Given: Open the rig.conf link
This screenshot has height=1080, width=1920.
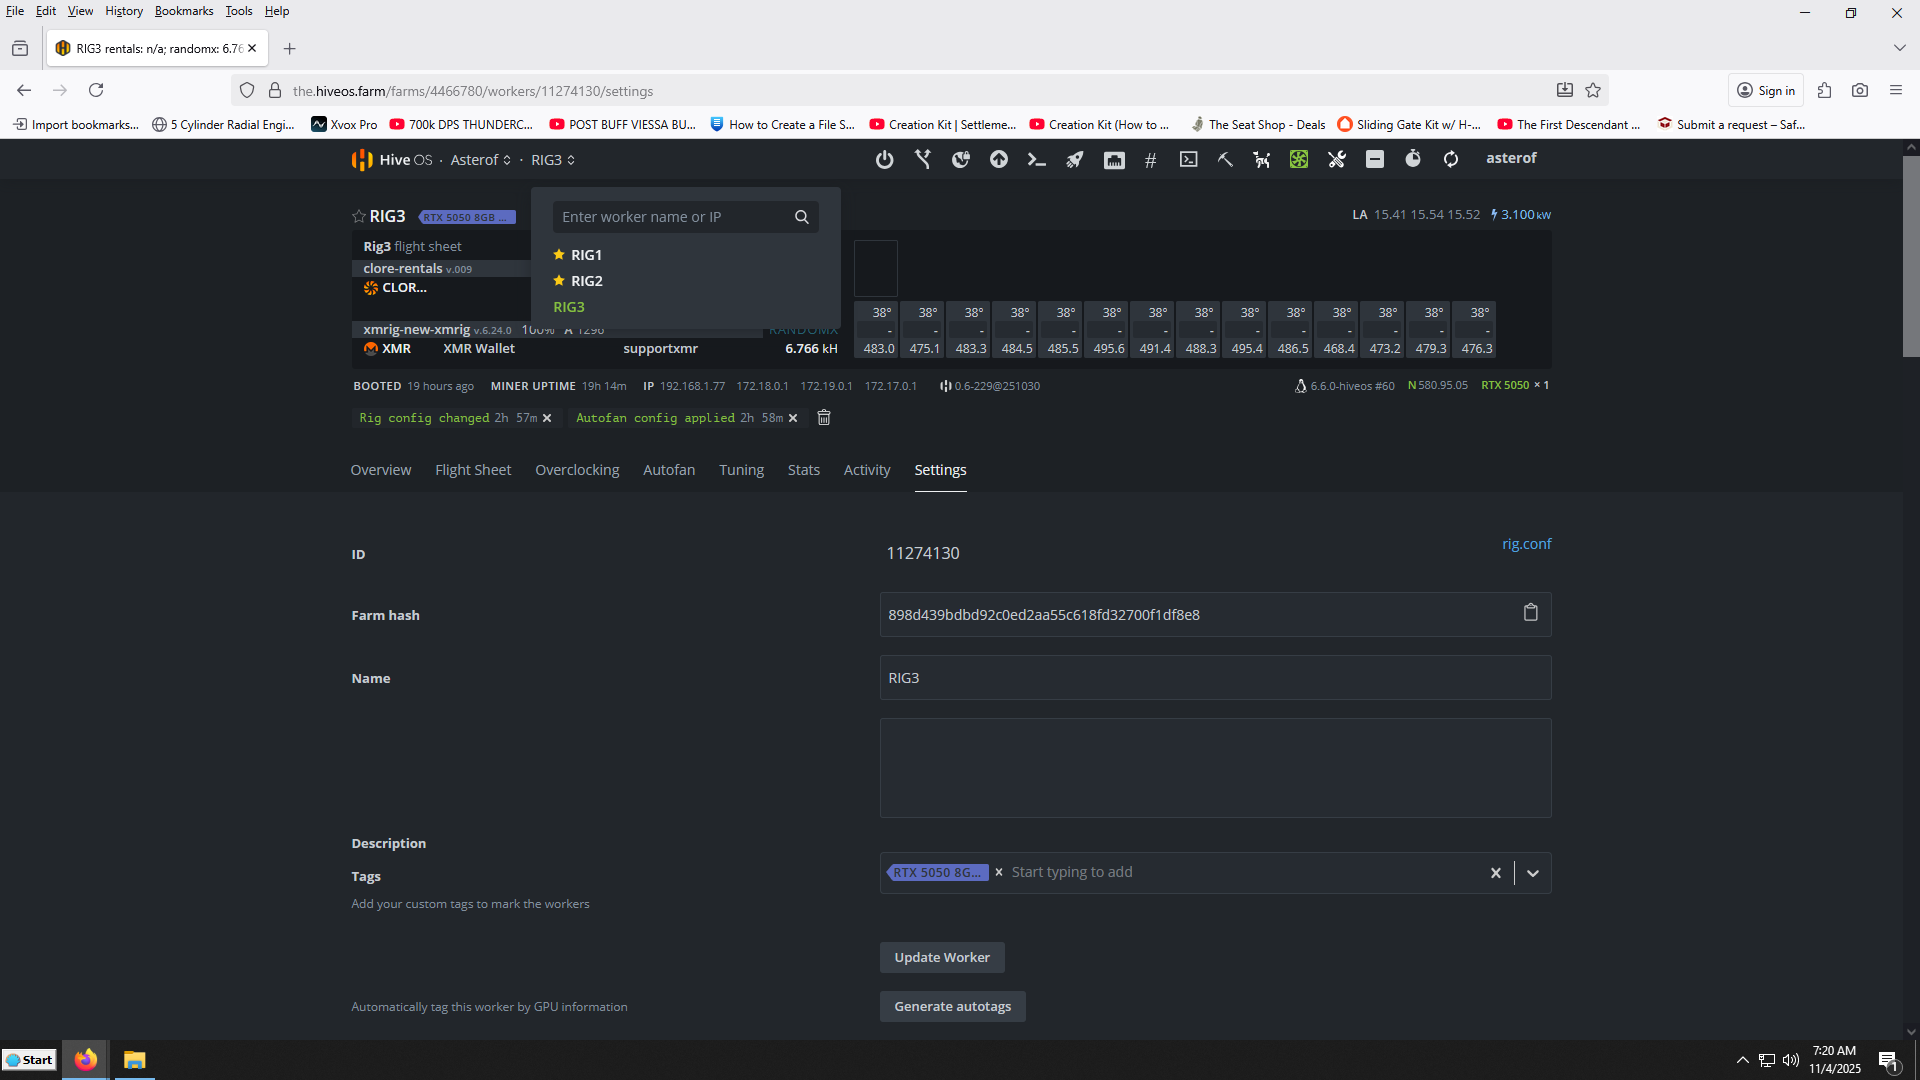Looking at the screenshot, I should (1526, 544).
